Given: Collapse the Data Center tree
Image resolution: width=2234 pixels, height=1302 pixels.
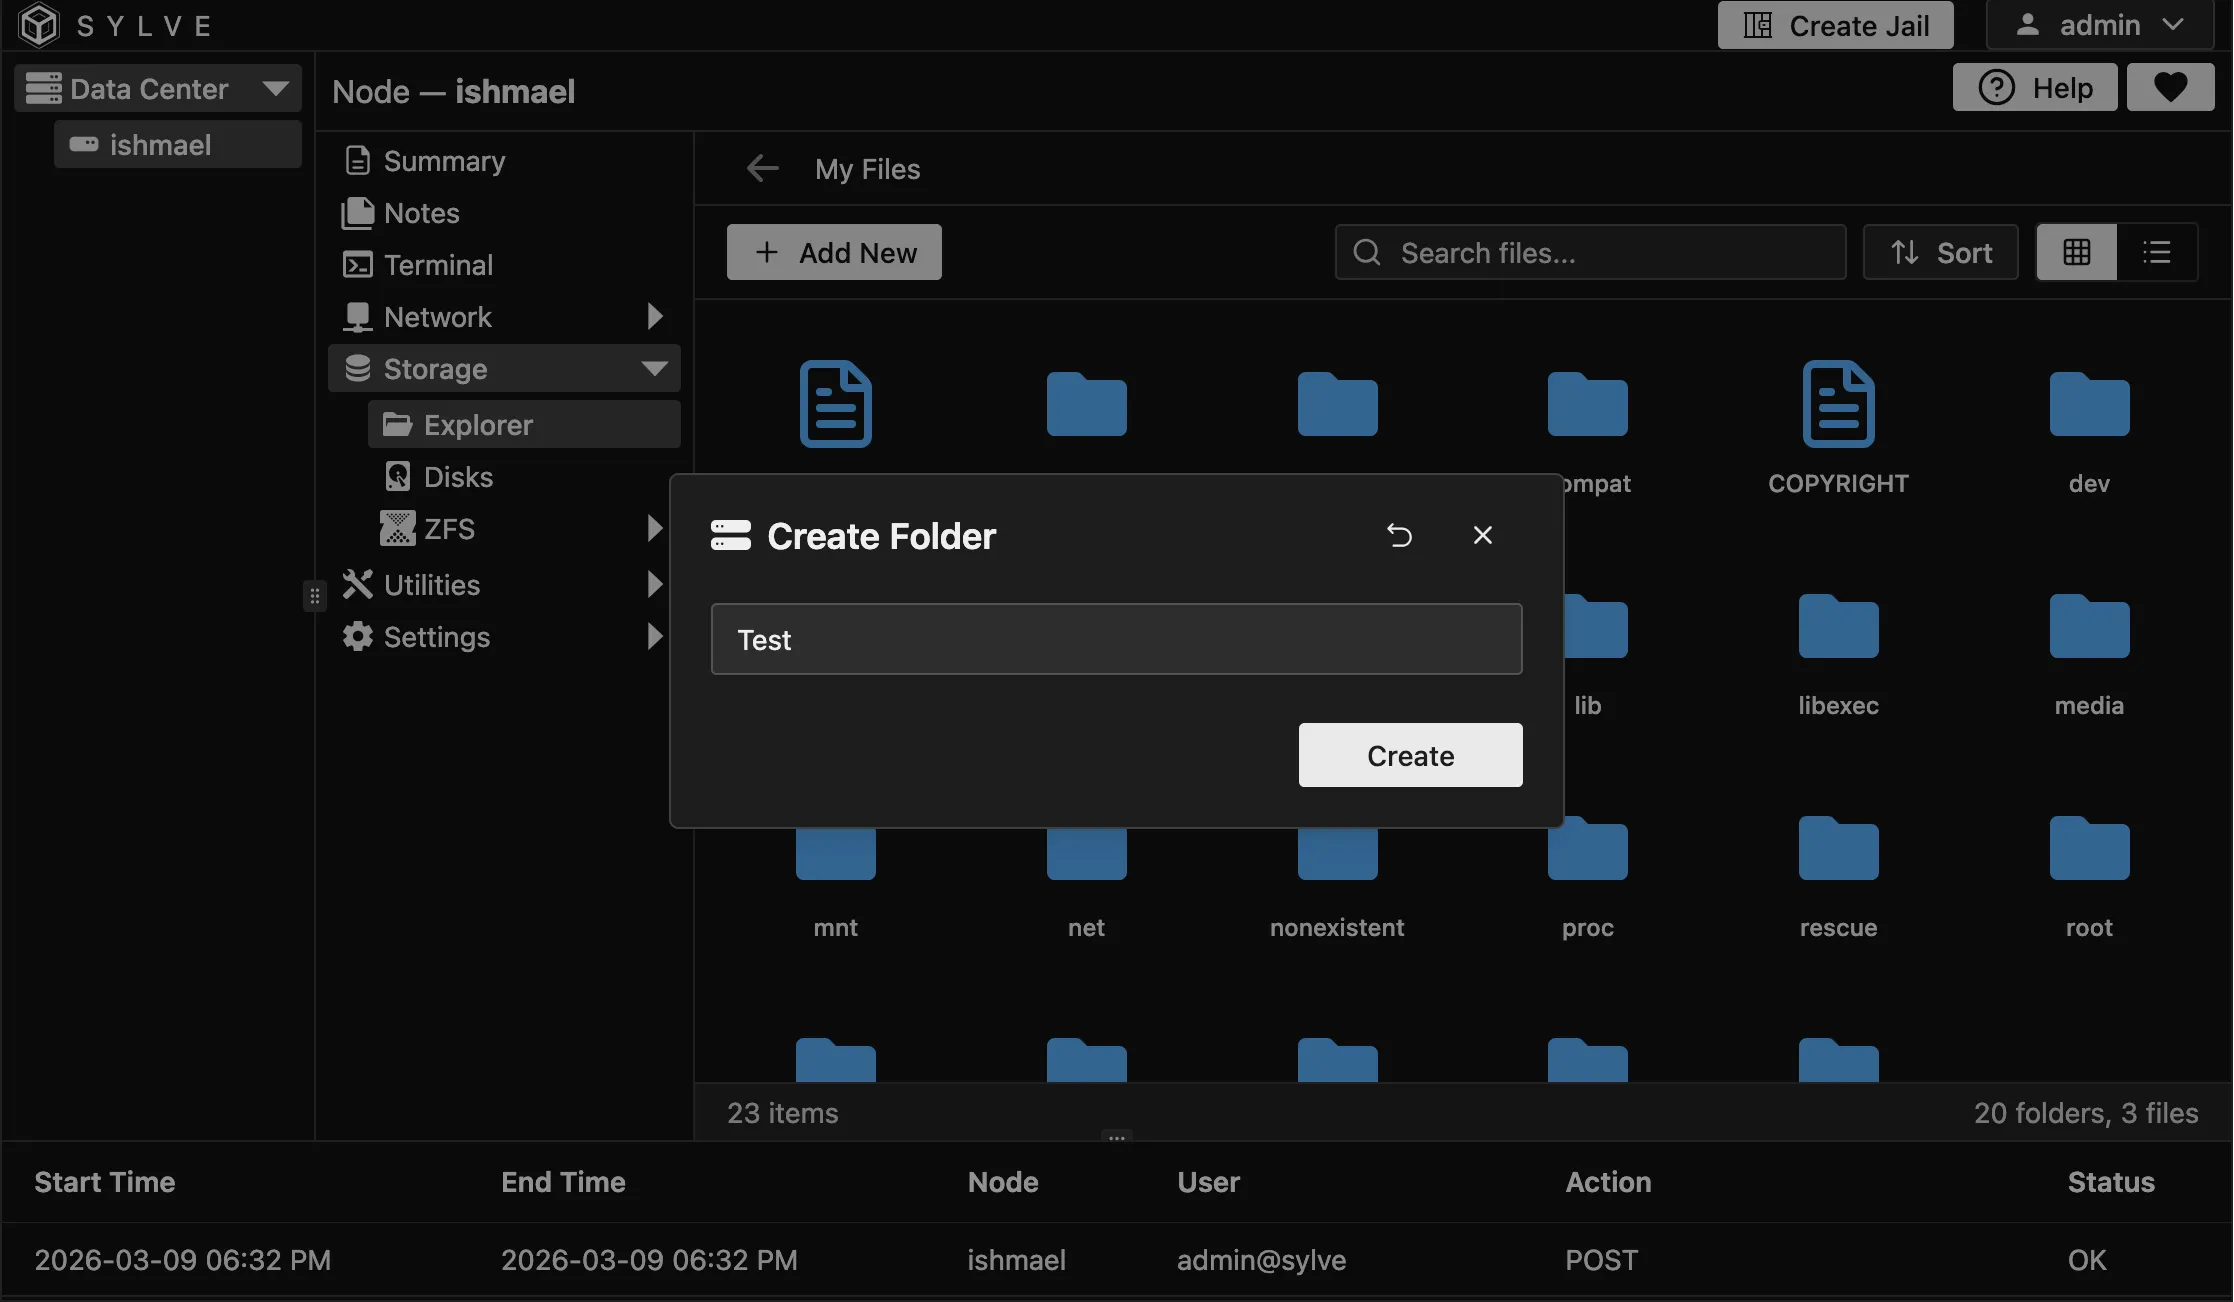Looking at the screenshot, I should [277, 87].
